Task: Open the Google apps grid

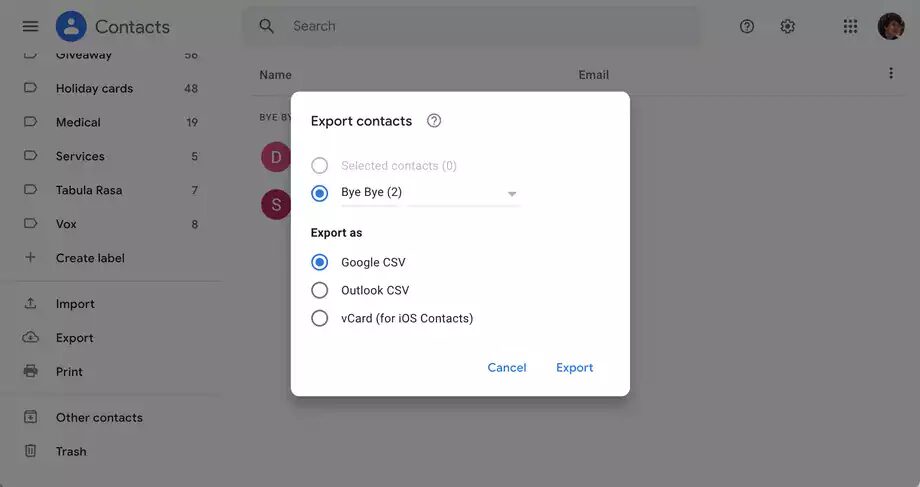Action: [x=850, y=26]
